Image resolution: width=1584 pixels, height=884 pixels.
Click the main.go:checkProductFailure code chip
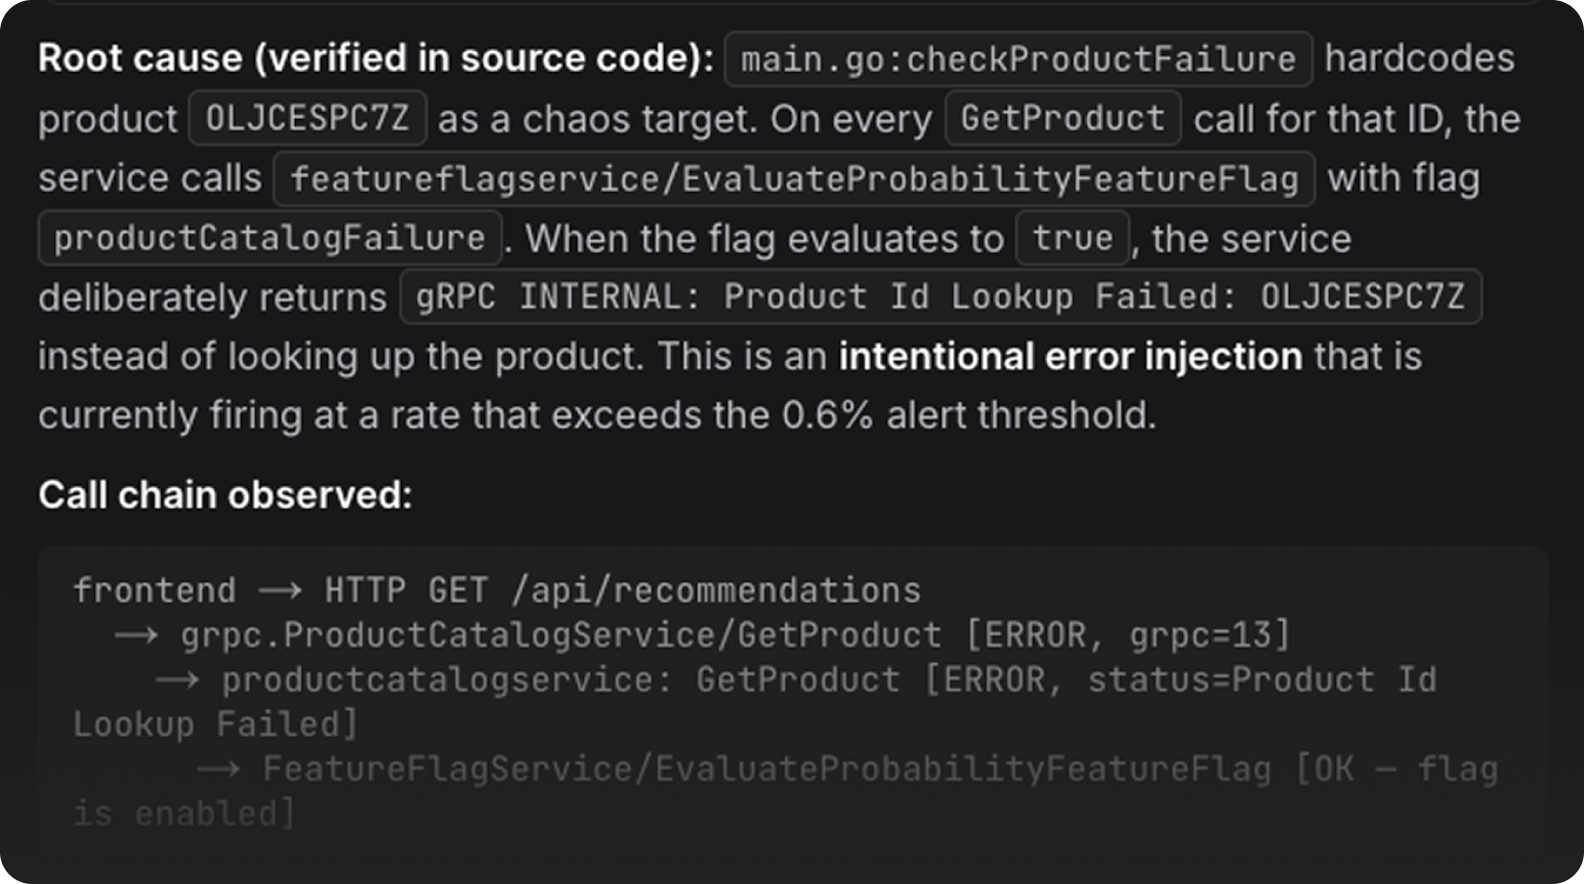coord(1018,59)
